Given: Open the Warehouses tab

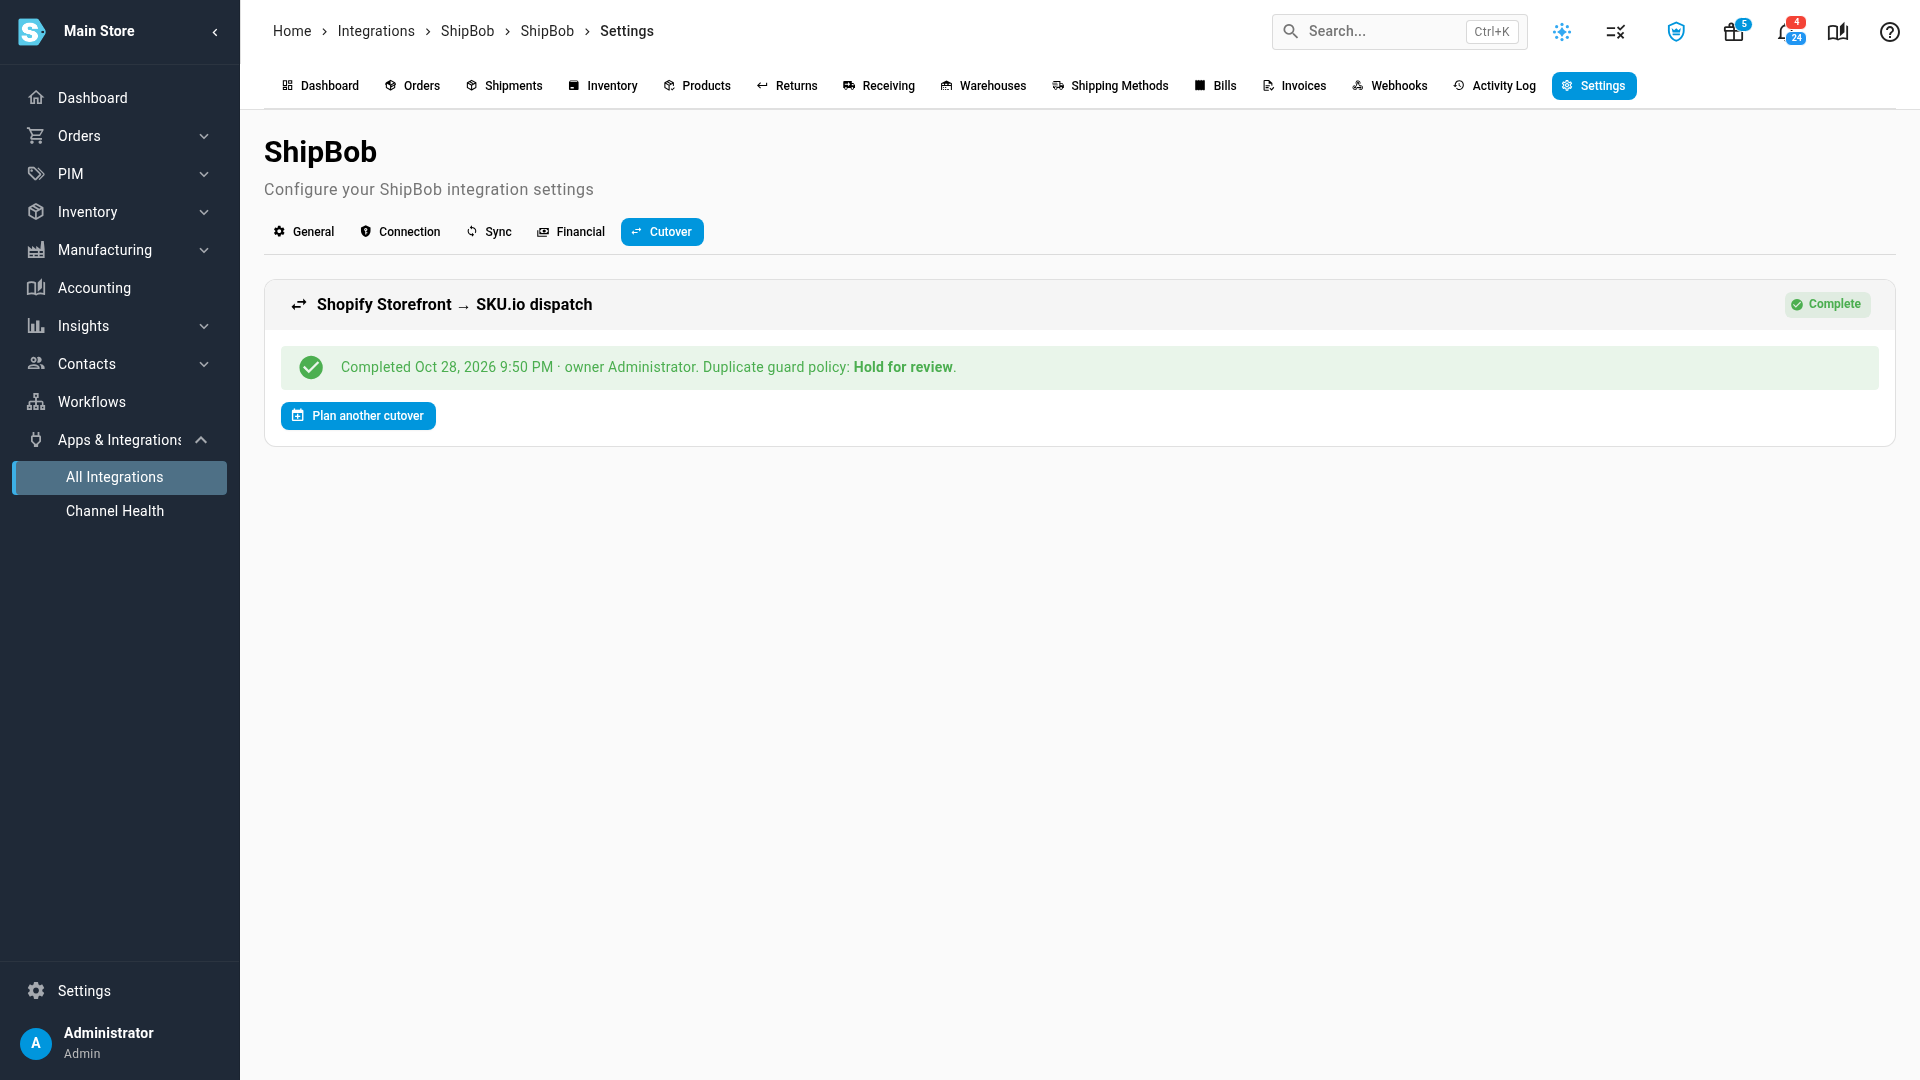Looking at the screenshot, I should pyautogui.click(x=983, y=86).
